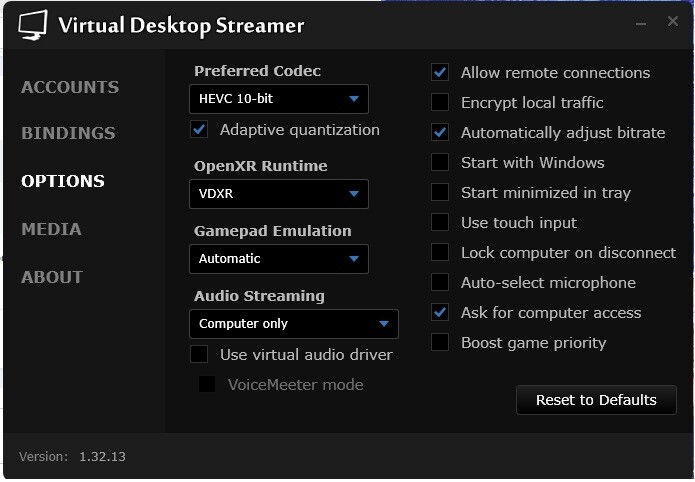Uncheck Adaptive quantization
Image resolution: width=695 pixels, height=482 pixels.
[x=199, y=130]
